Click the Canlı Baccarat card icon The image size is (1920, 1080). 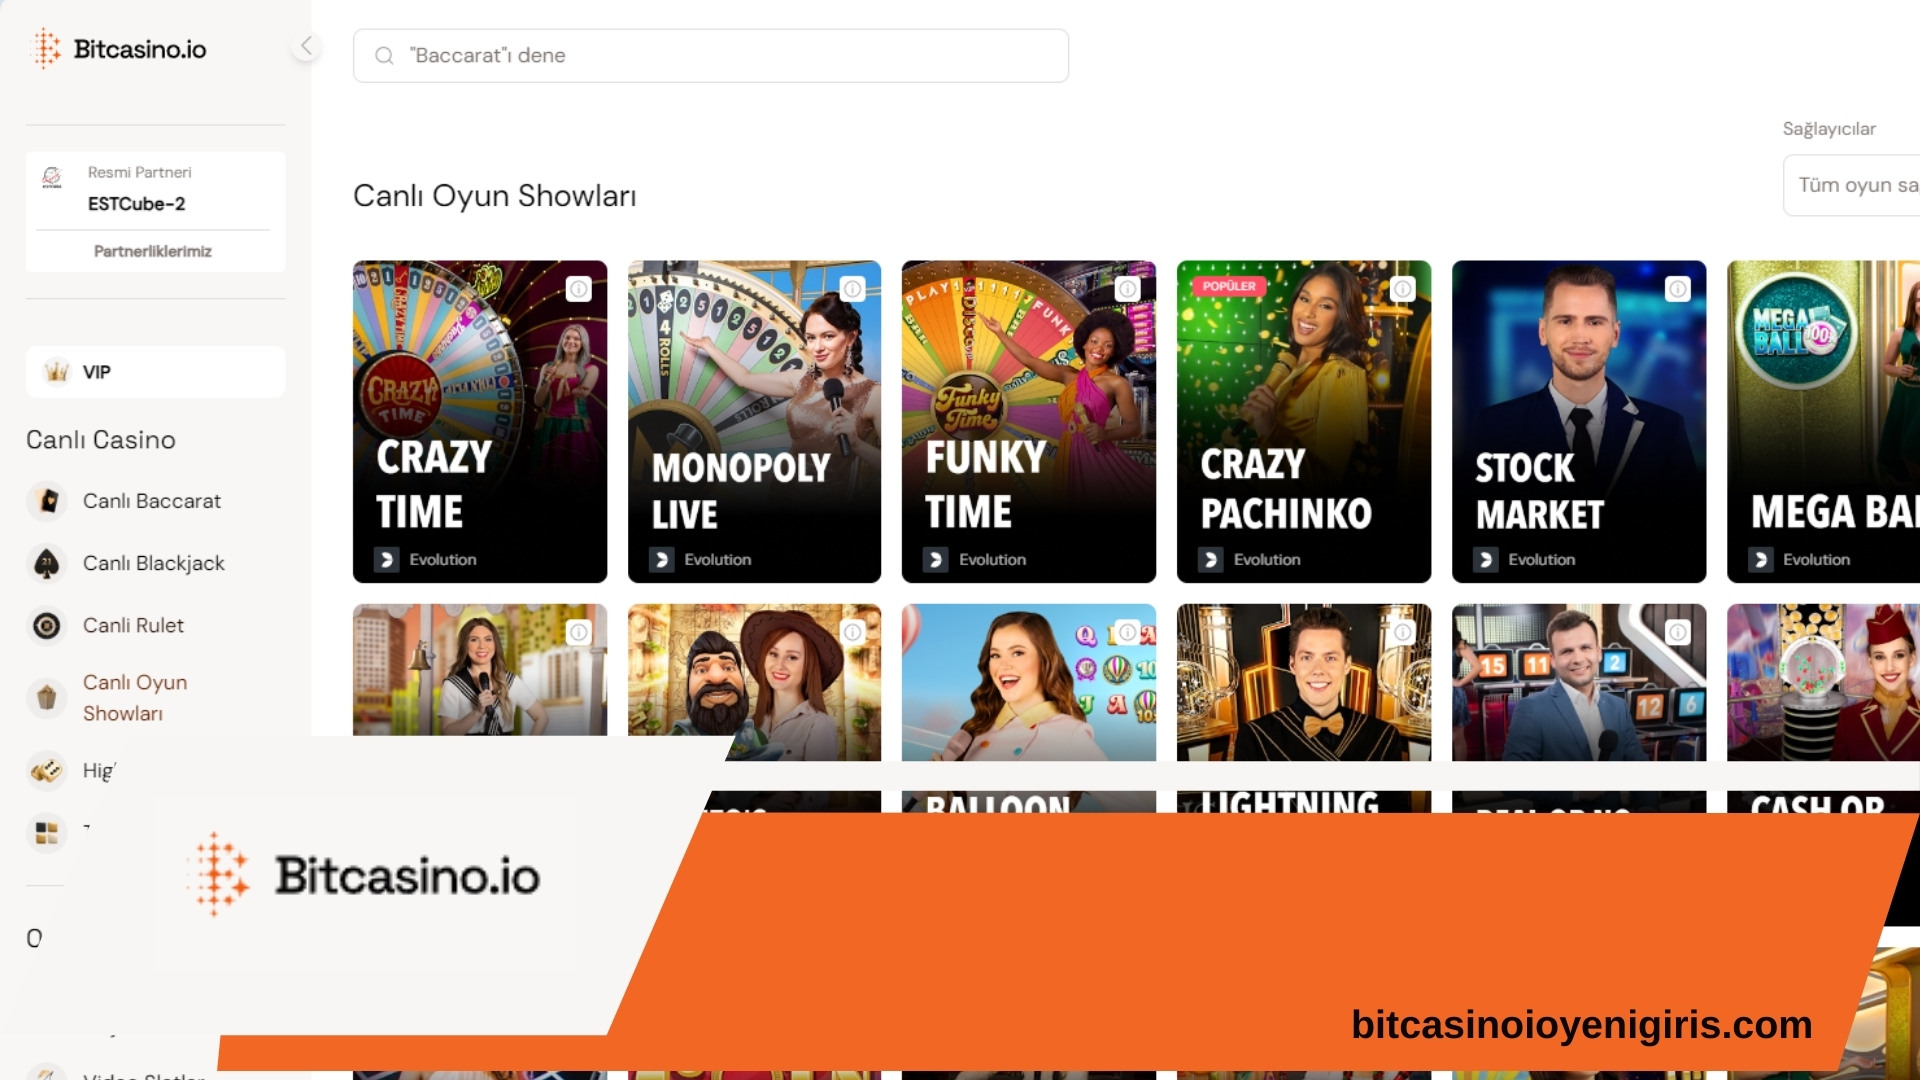click(x=47, y=501)
